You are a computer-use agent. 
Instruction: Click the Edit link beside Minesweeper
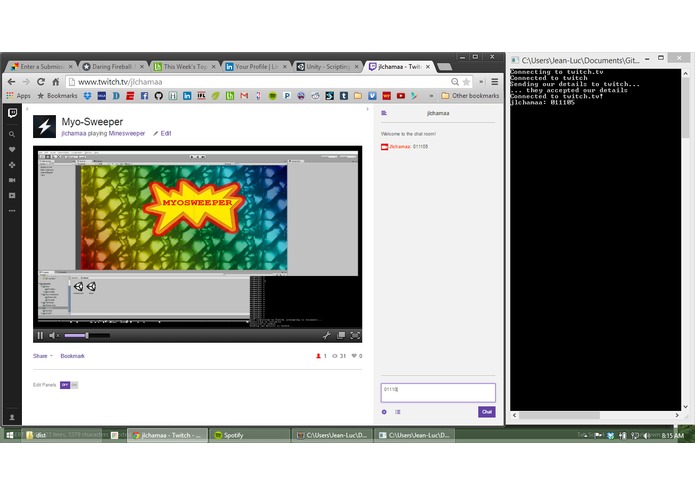pyautogui.click(x=163, y=133)
